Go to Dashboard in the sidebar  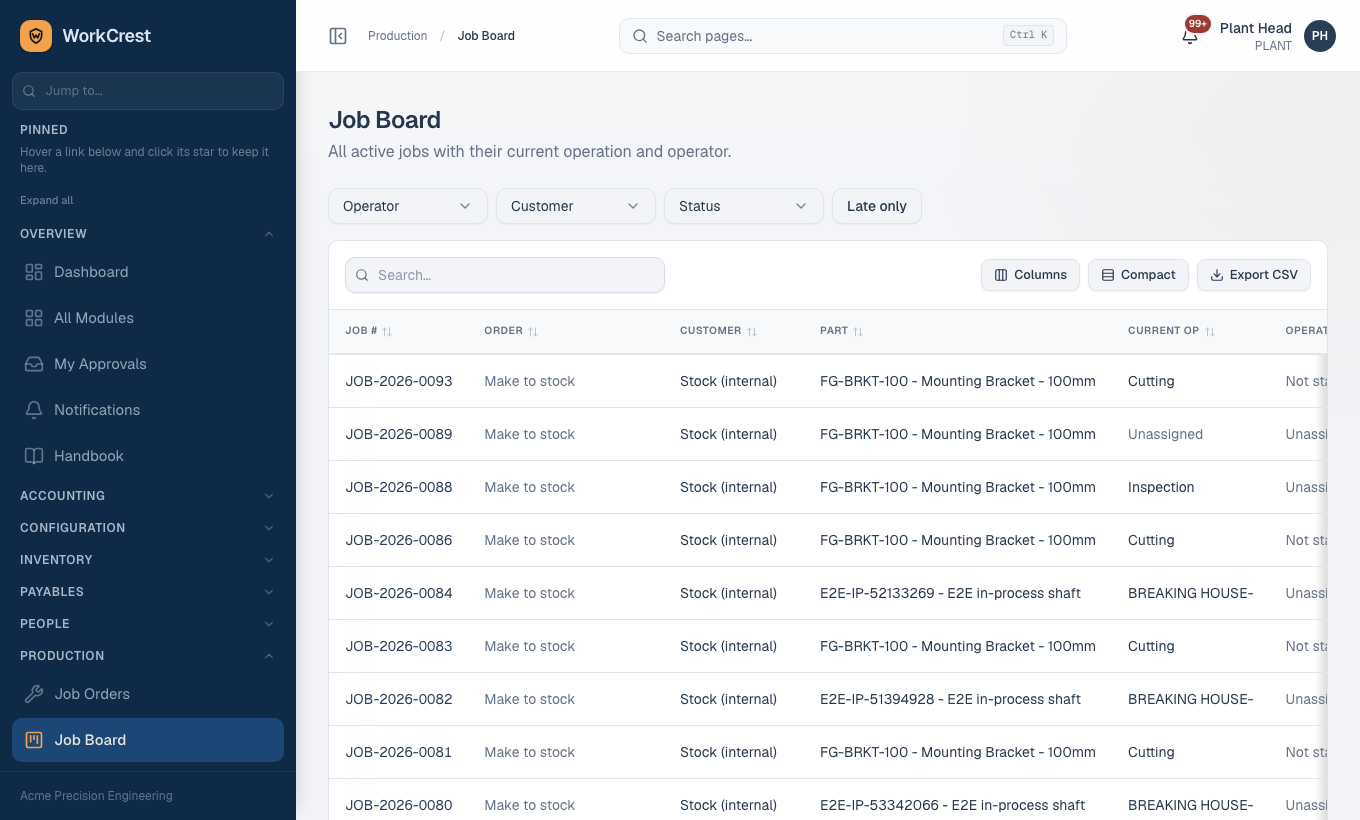[x=148, y=272]
